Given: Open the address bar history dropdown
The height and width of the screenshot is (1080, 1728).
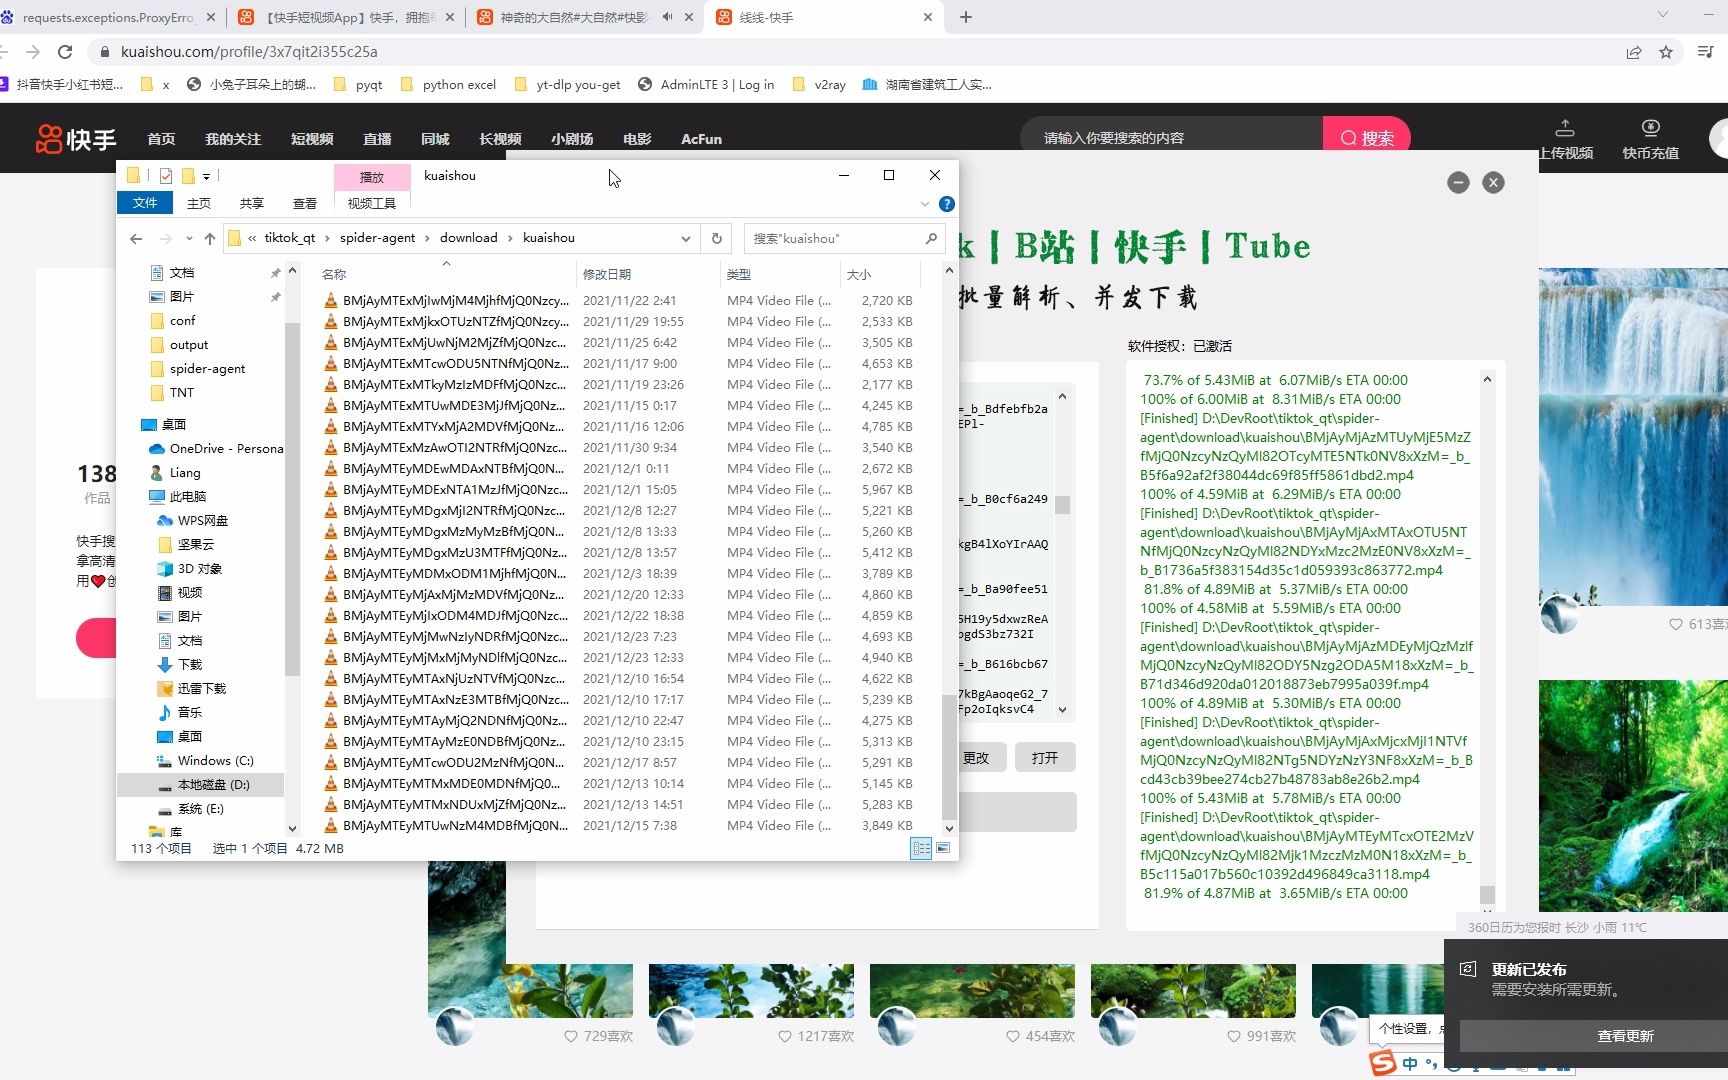Looking at the screenshot, I should (x=686, y=238).
